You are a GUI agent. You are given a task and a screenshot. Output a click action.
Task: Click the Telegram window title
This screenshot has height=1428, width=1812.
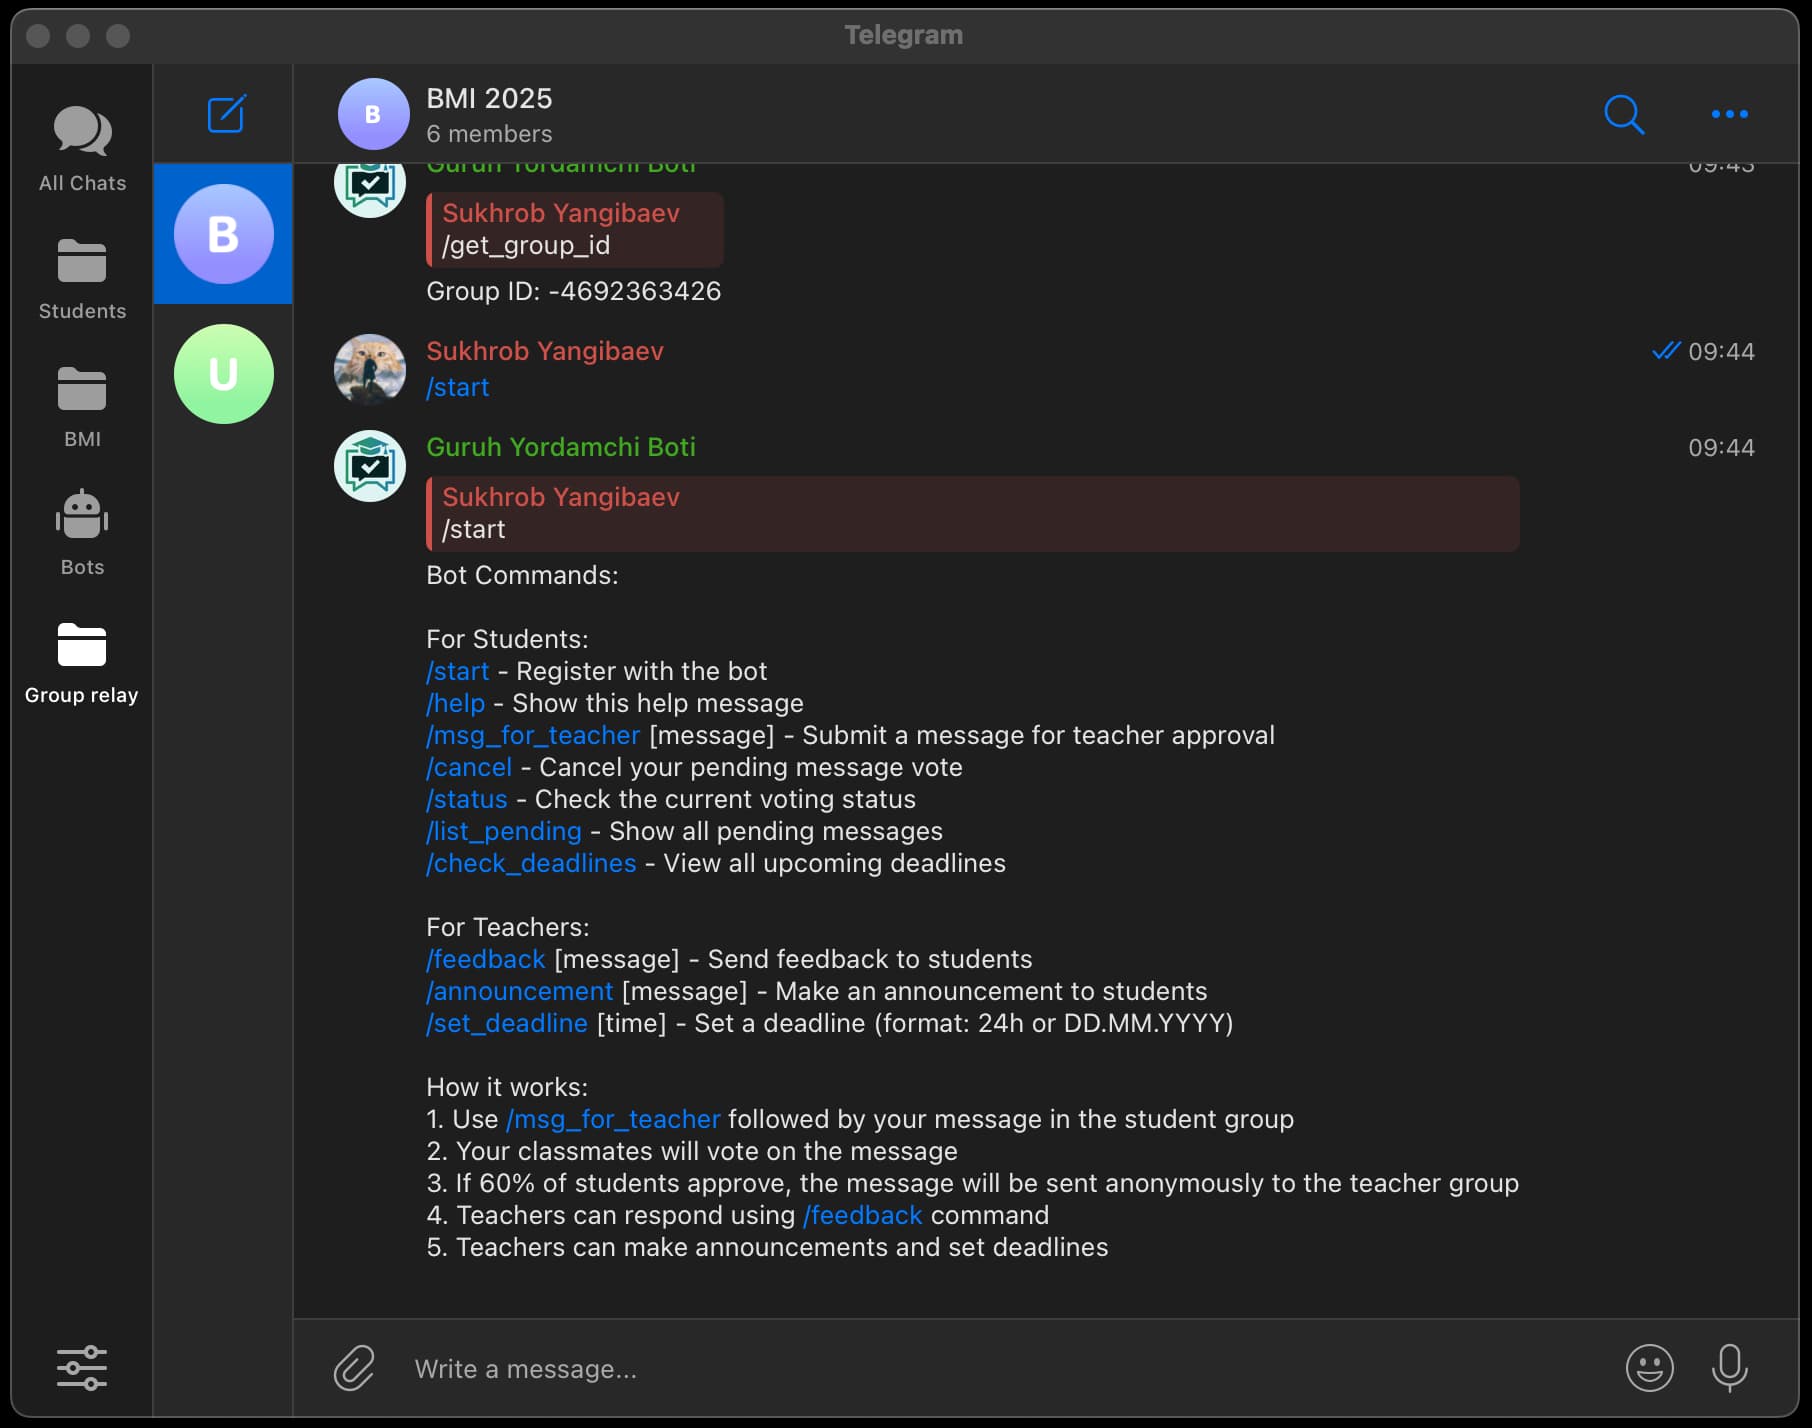tap(904, 35)
